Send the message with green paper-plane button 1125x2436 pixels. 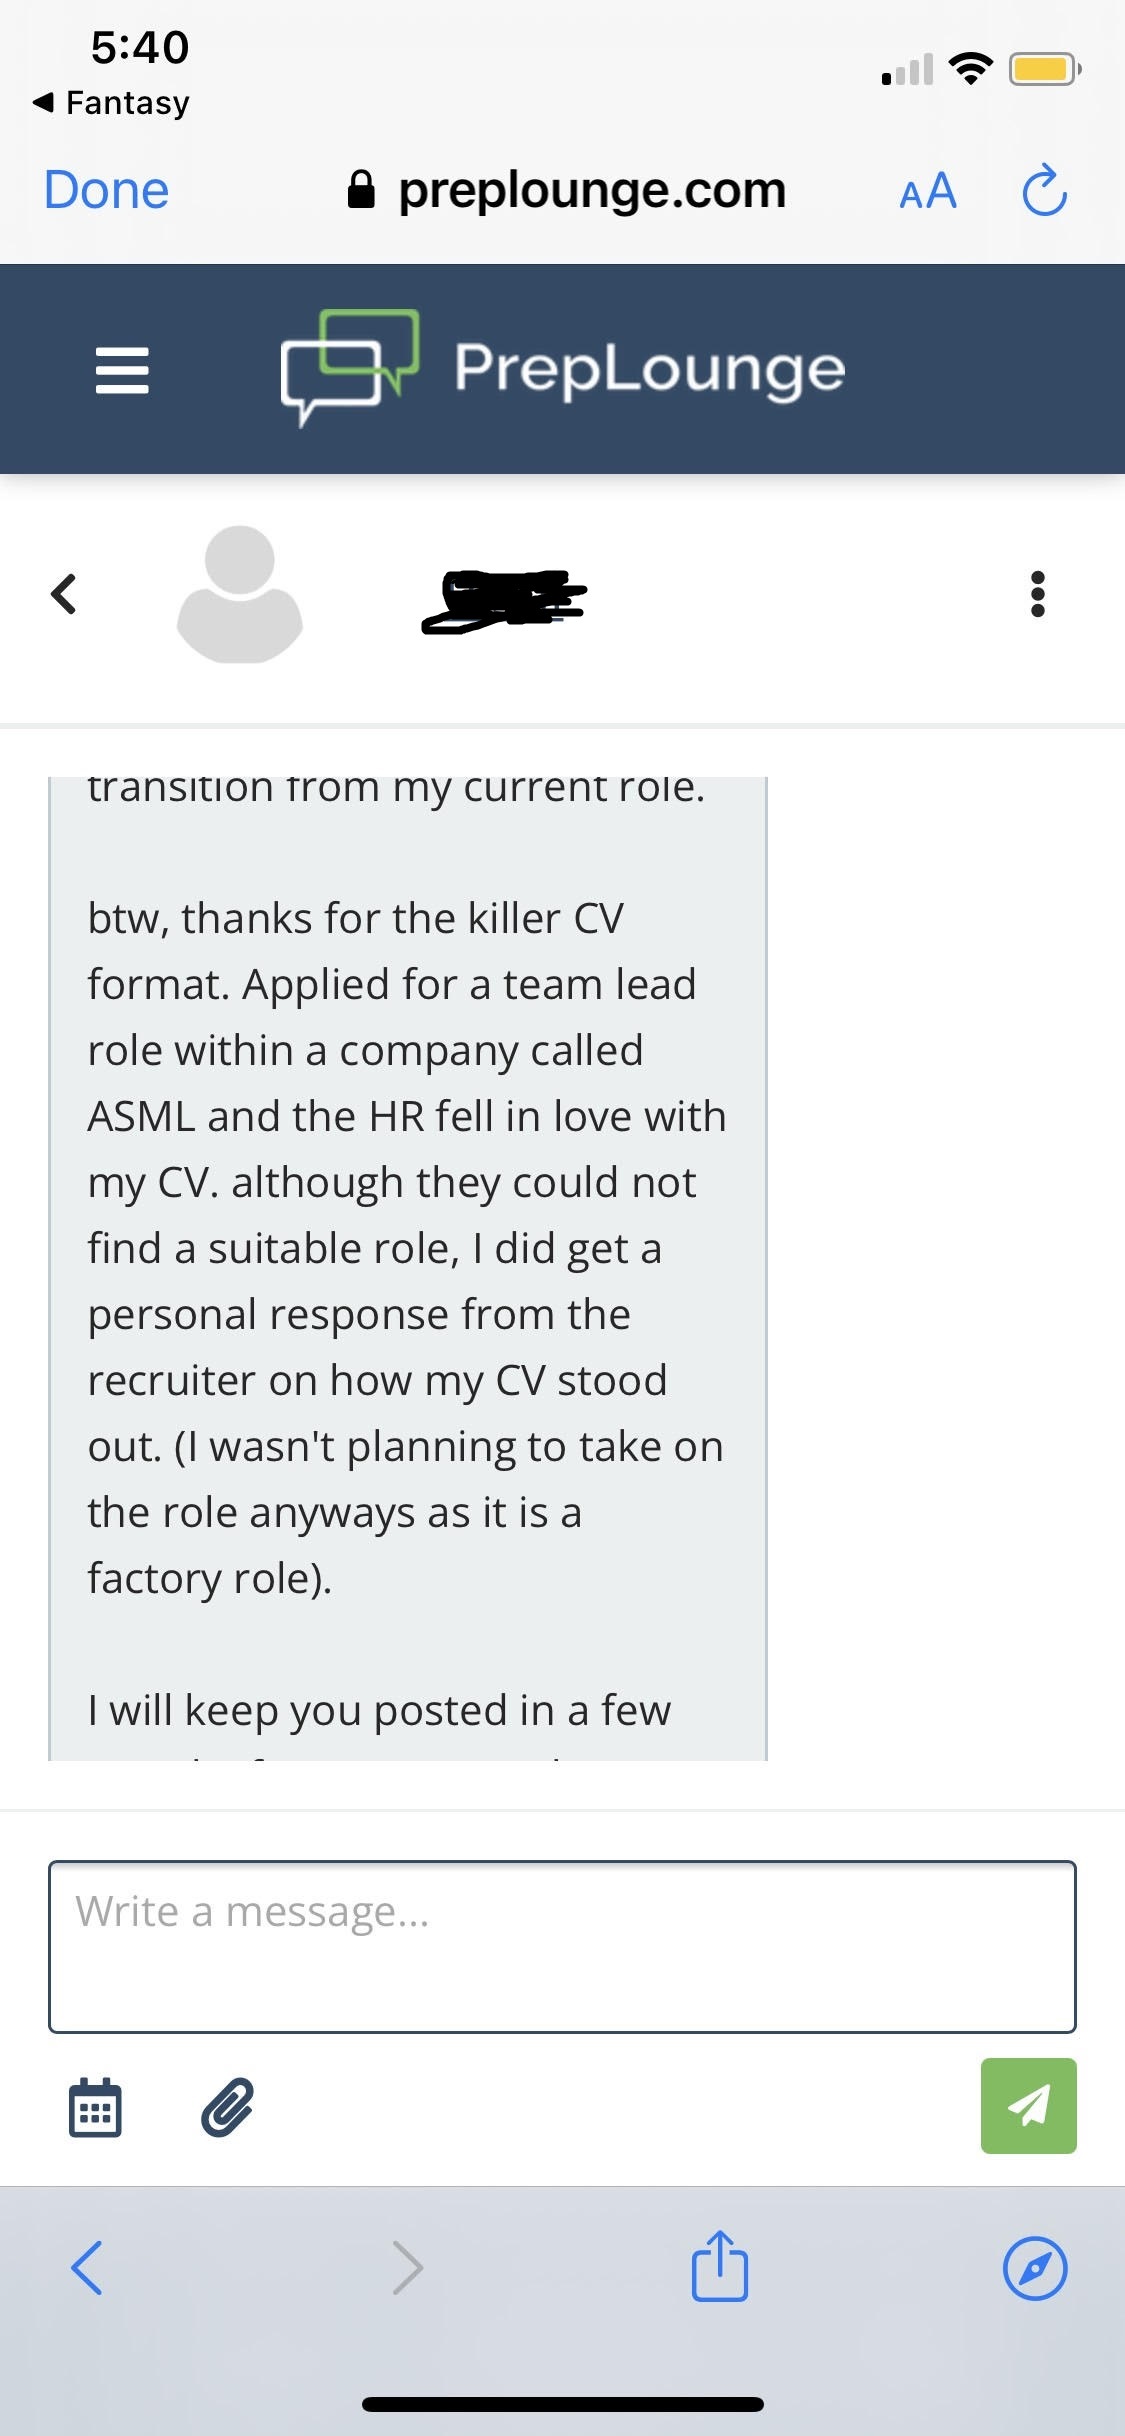click(1028, 2105)
